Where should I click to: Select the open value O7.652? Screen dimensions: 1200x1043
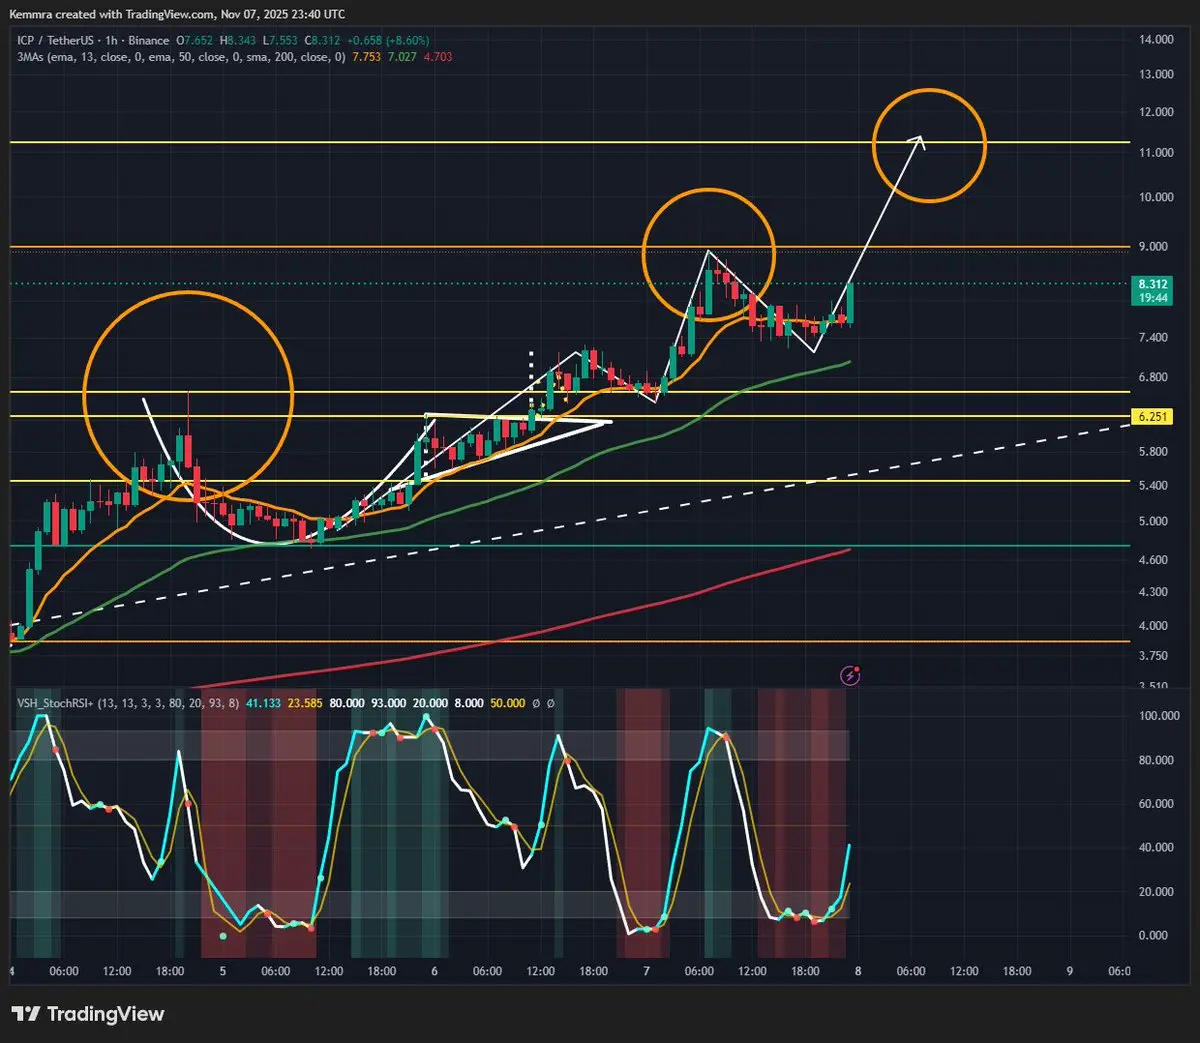[x=194, y=41]
